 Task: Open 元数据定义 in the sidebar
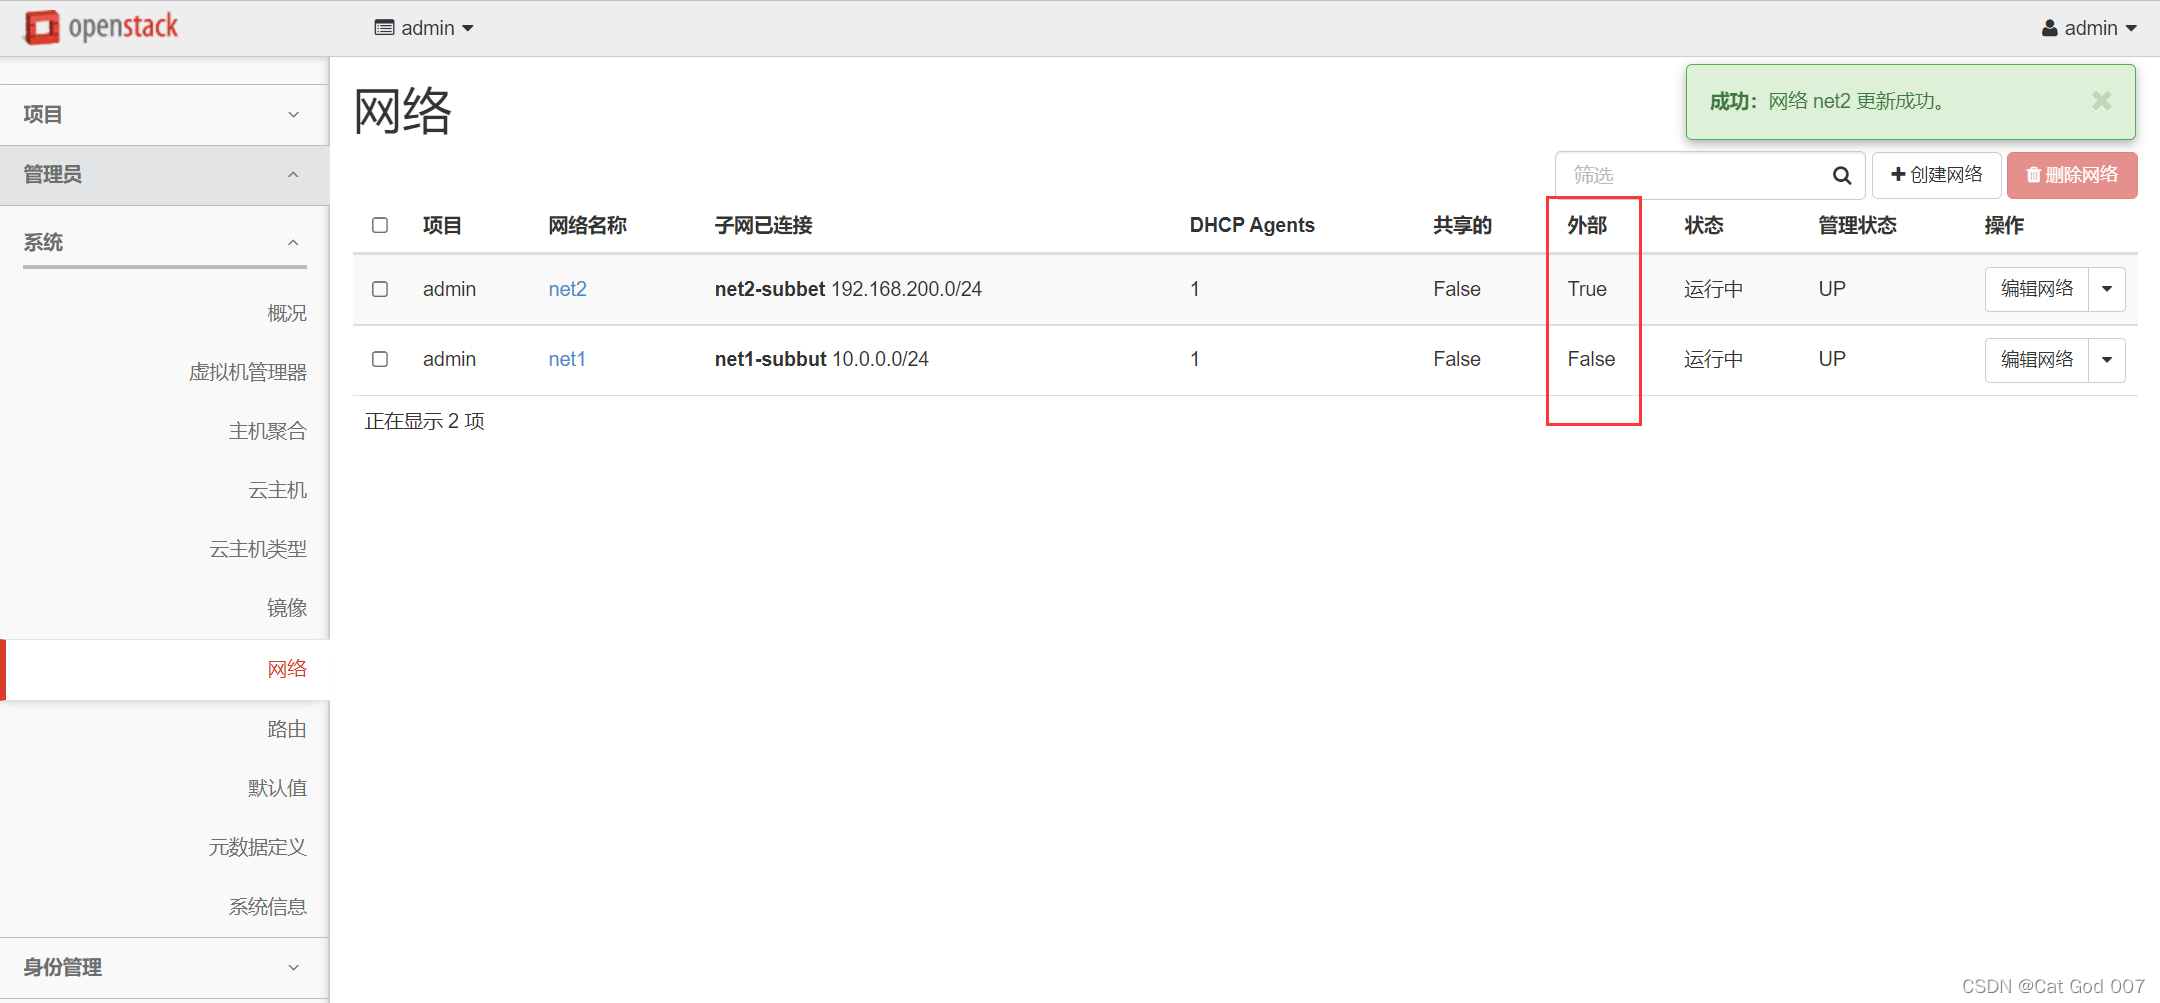click(x=258, y=847)
